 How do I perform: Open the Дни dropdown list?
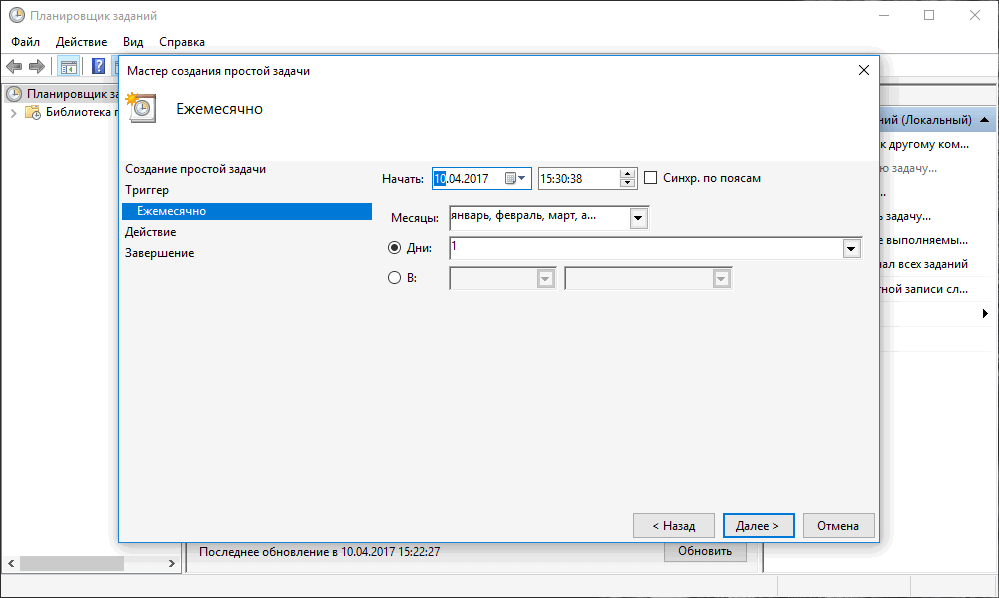click(851, 248)
